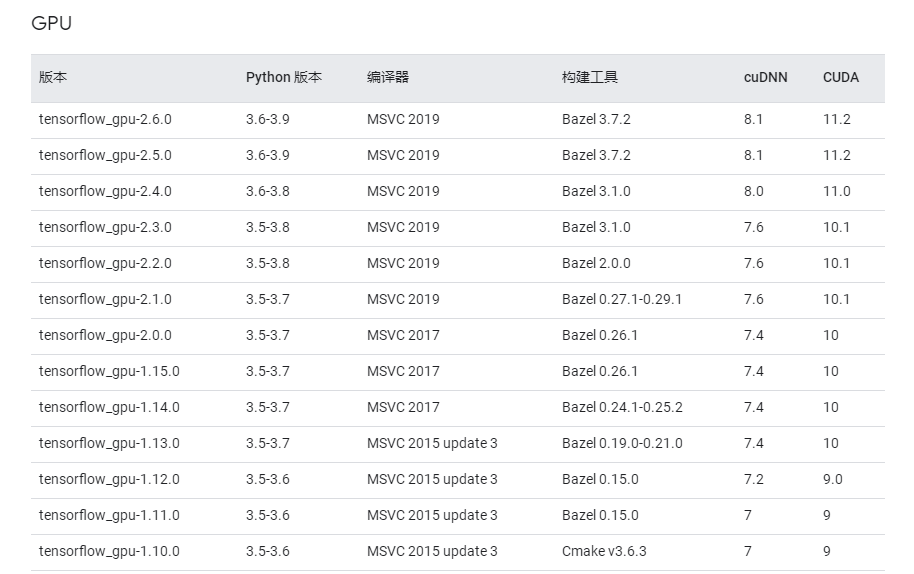This screenshot has width=914, height=574.
Task: Select the tensorflow_gpu-1.12.0 cell
Action: [x=109, y=480]
